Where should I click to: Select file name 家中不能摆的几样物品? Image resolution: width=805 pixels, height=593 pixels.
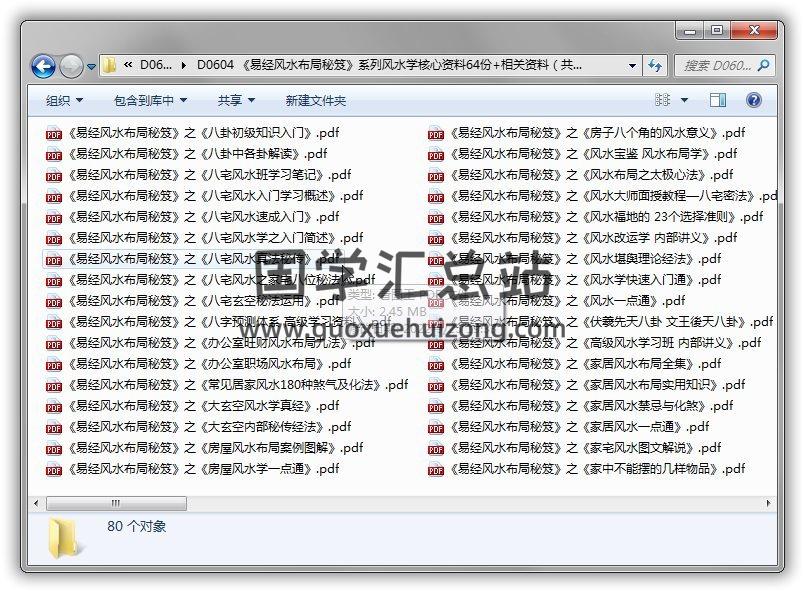coord(597,469)
